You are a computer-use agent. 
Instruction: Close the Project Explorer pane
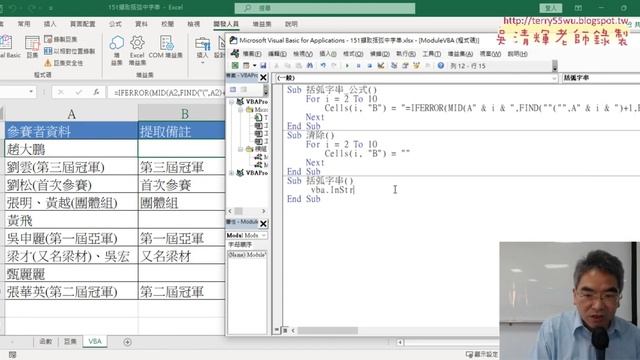[x=263, y=78]
